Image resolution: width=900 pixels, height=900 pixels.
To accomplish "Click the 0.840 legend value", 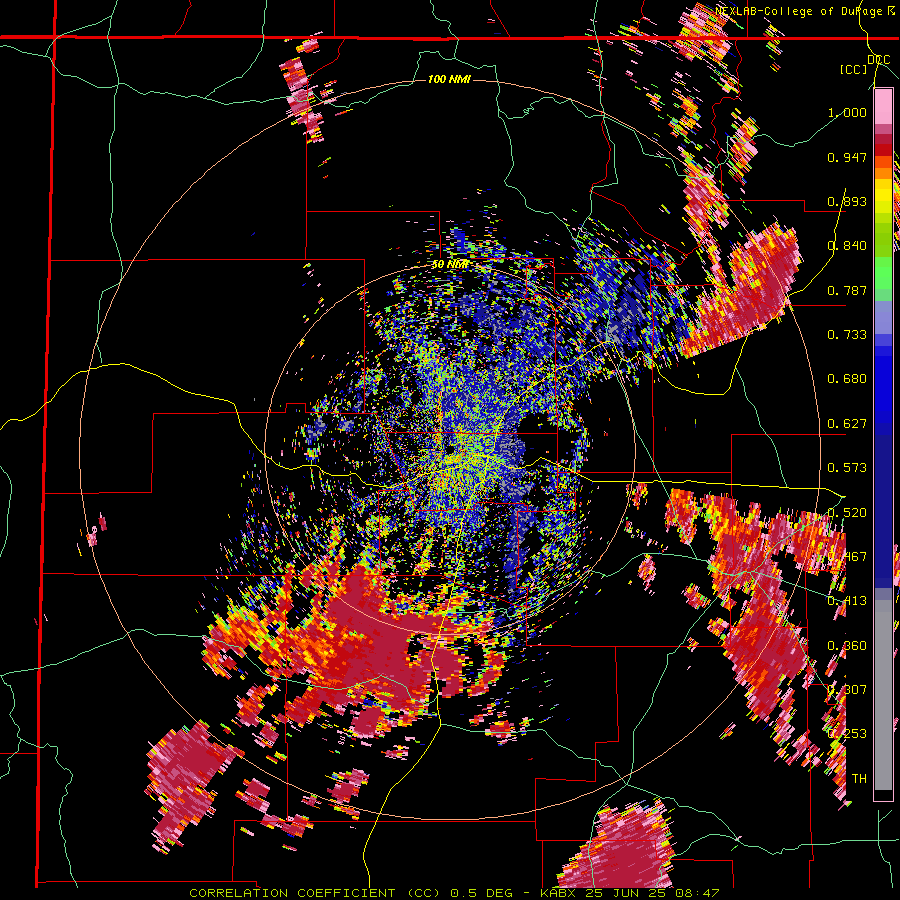I will tap(847, 246).
